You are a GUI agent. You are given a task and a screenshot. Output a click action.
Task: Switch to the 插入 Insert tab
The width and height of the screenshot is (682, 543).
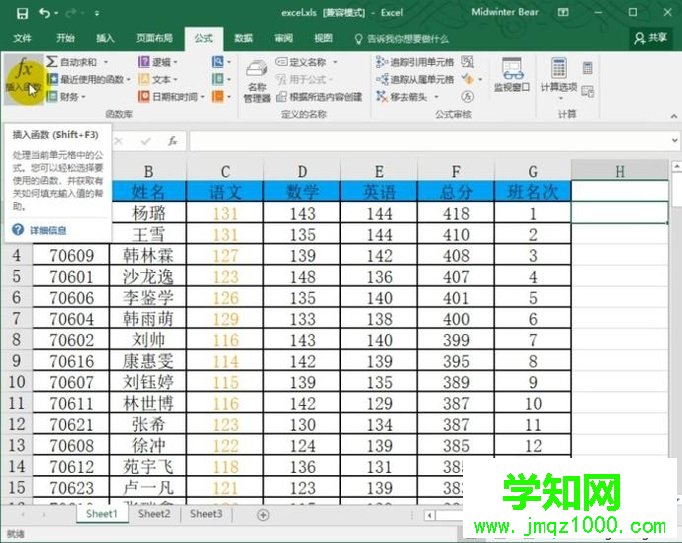(x=105, y=38)
